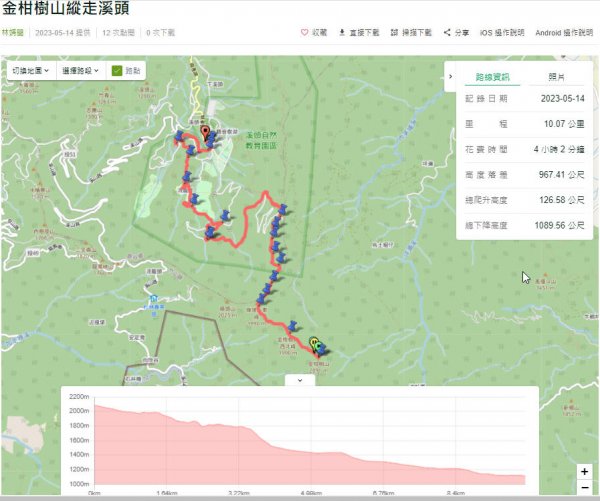Open Android instructions link
600x501 pixels.
pos(564,33)
